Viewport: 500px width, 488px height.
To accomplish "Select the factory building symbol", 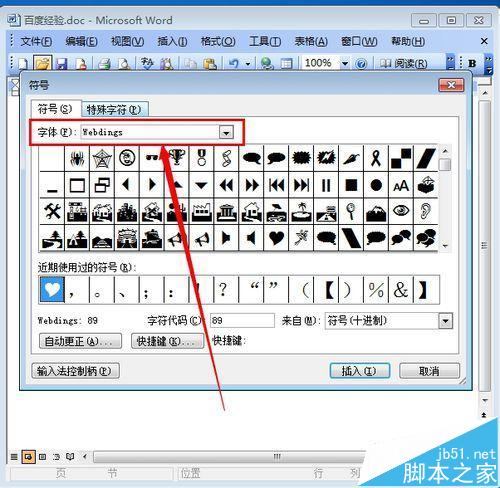I will point(202,211).
